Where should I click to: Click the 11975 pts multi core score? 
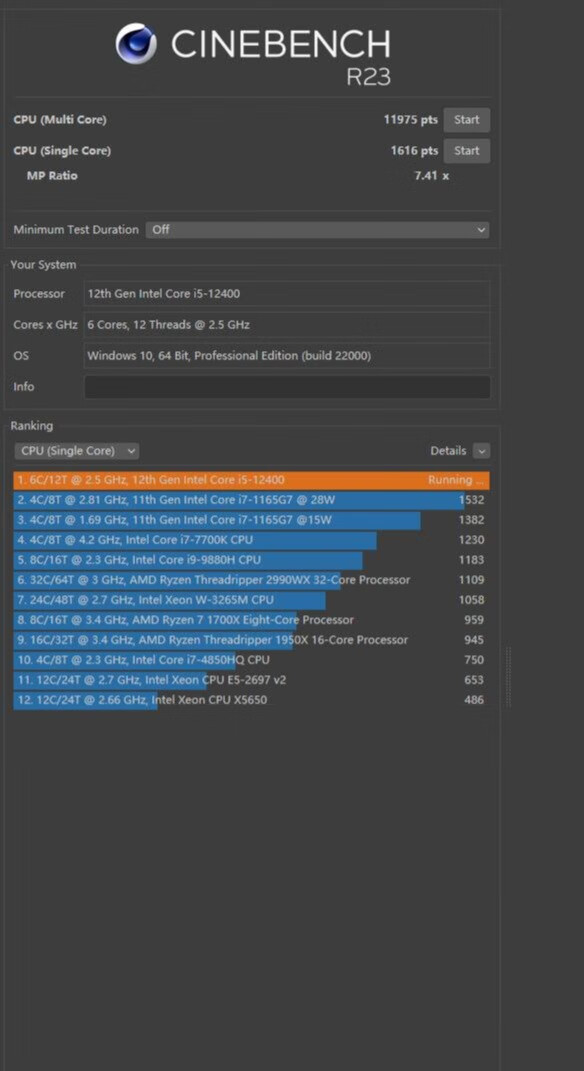411,120
